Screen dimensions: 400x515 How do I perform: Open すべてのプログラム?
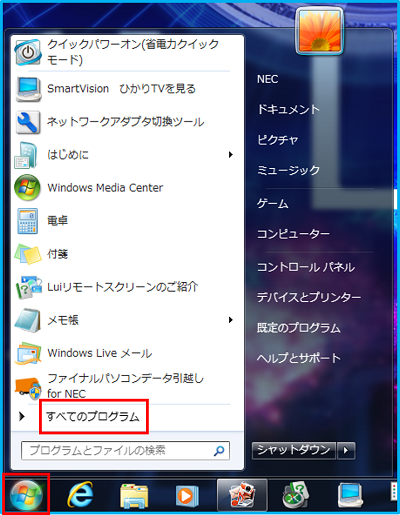pos(93,417)
